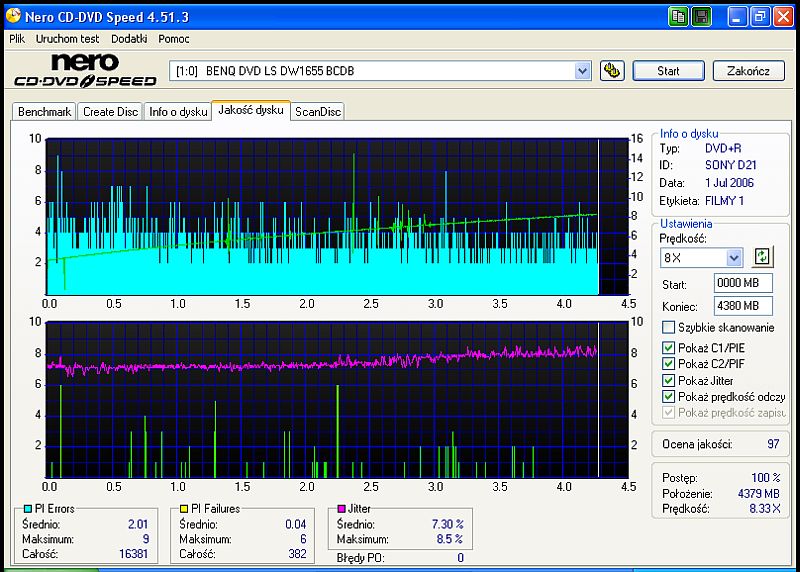
Task: Toggle Pokaż Jitter checkbox
Action: 668,381
